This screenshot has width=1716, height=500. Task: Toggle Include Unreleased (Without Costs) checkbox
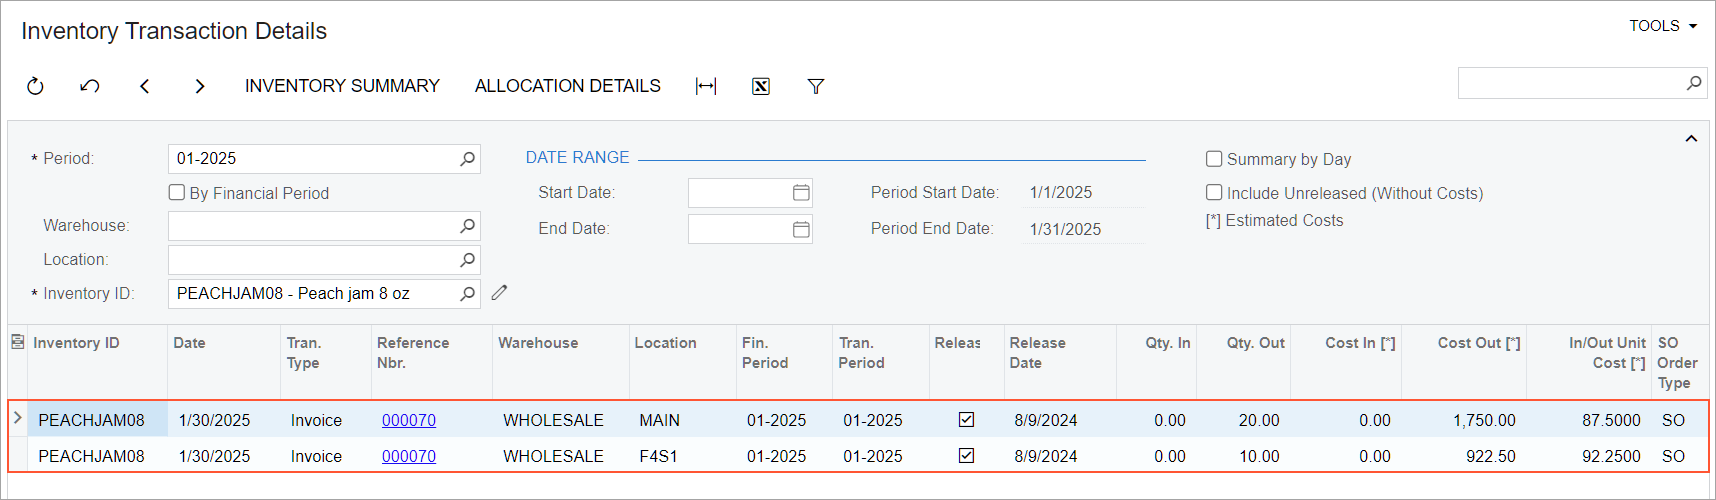(x=1214, y=193)
